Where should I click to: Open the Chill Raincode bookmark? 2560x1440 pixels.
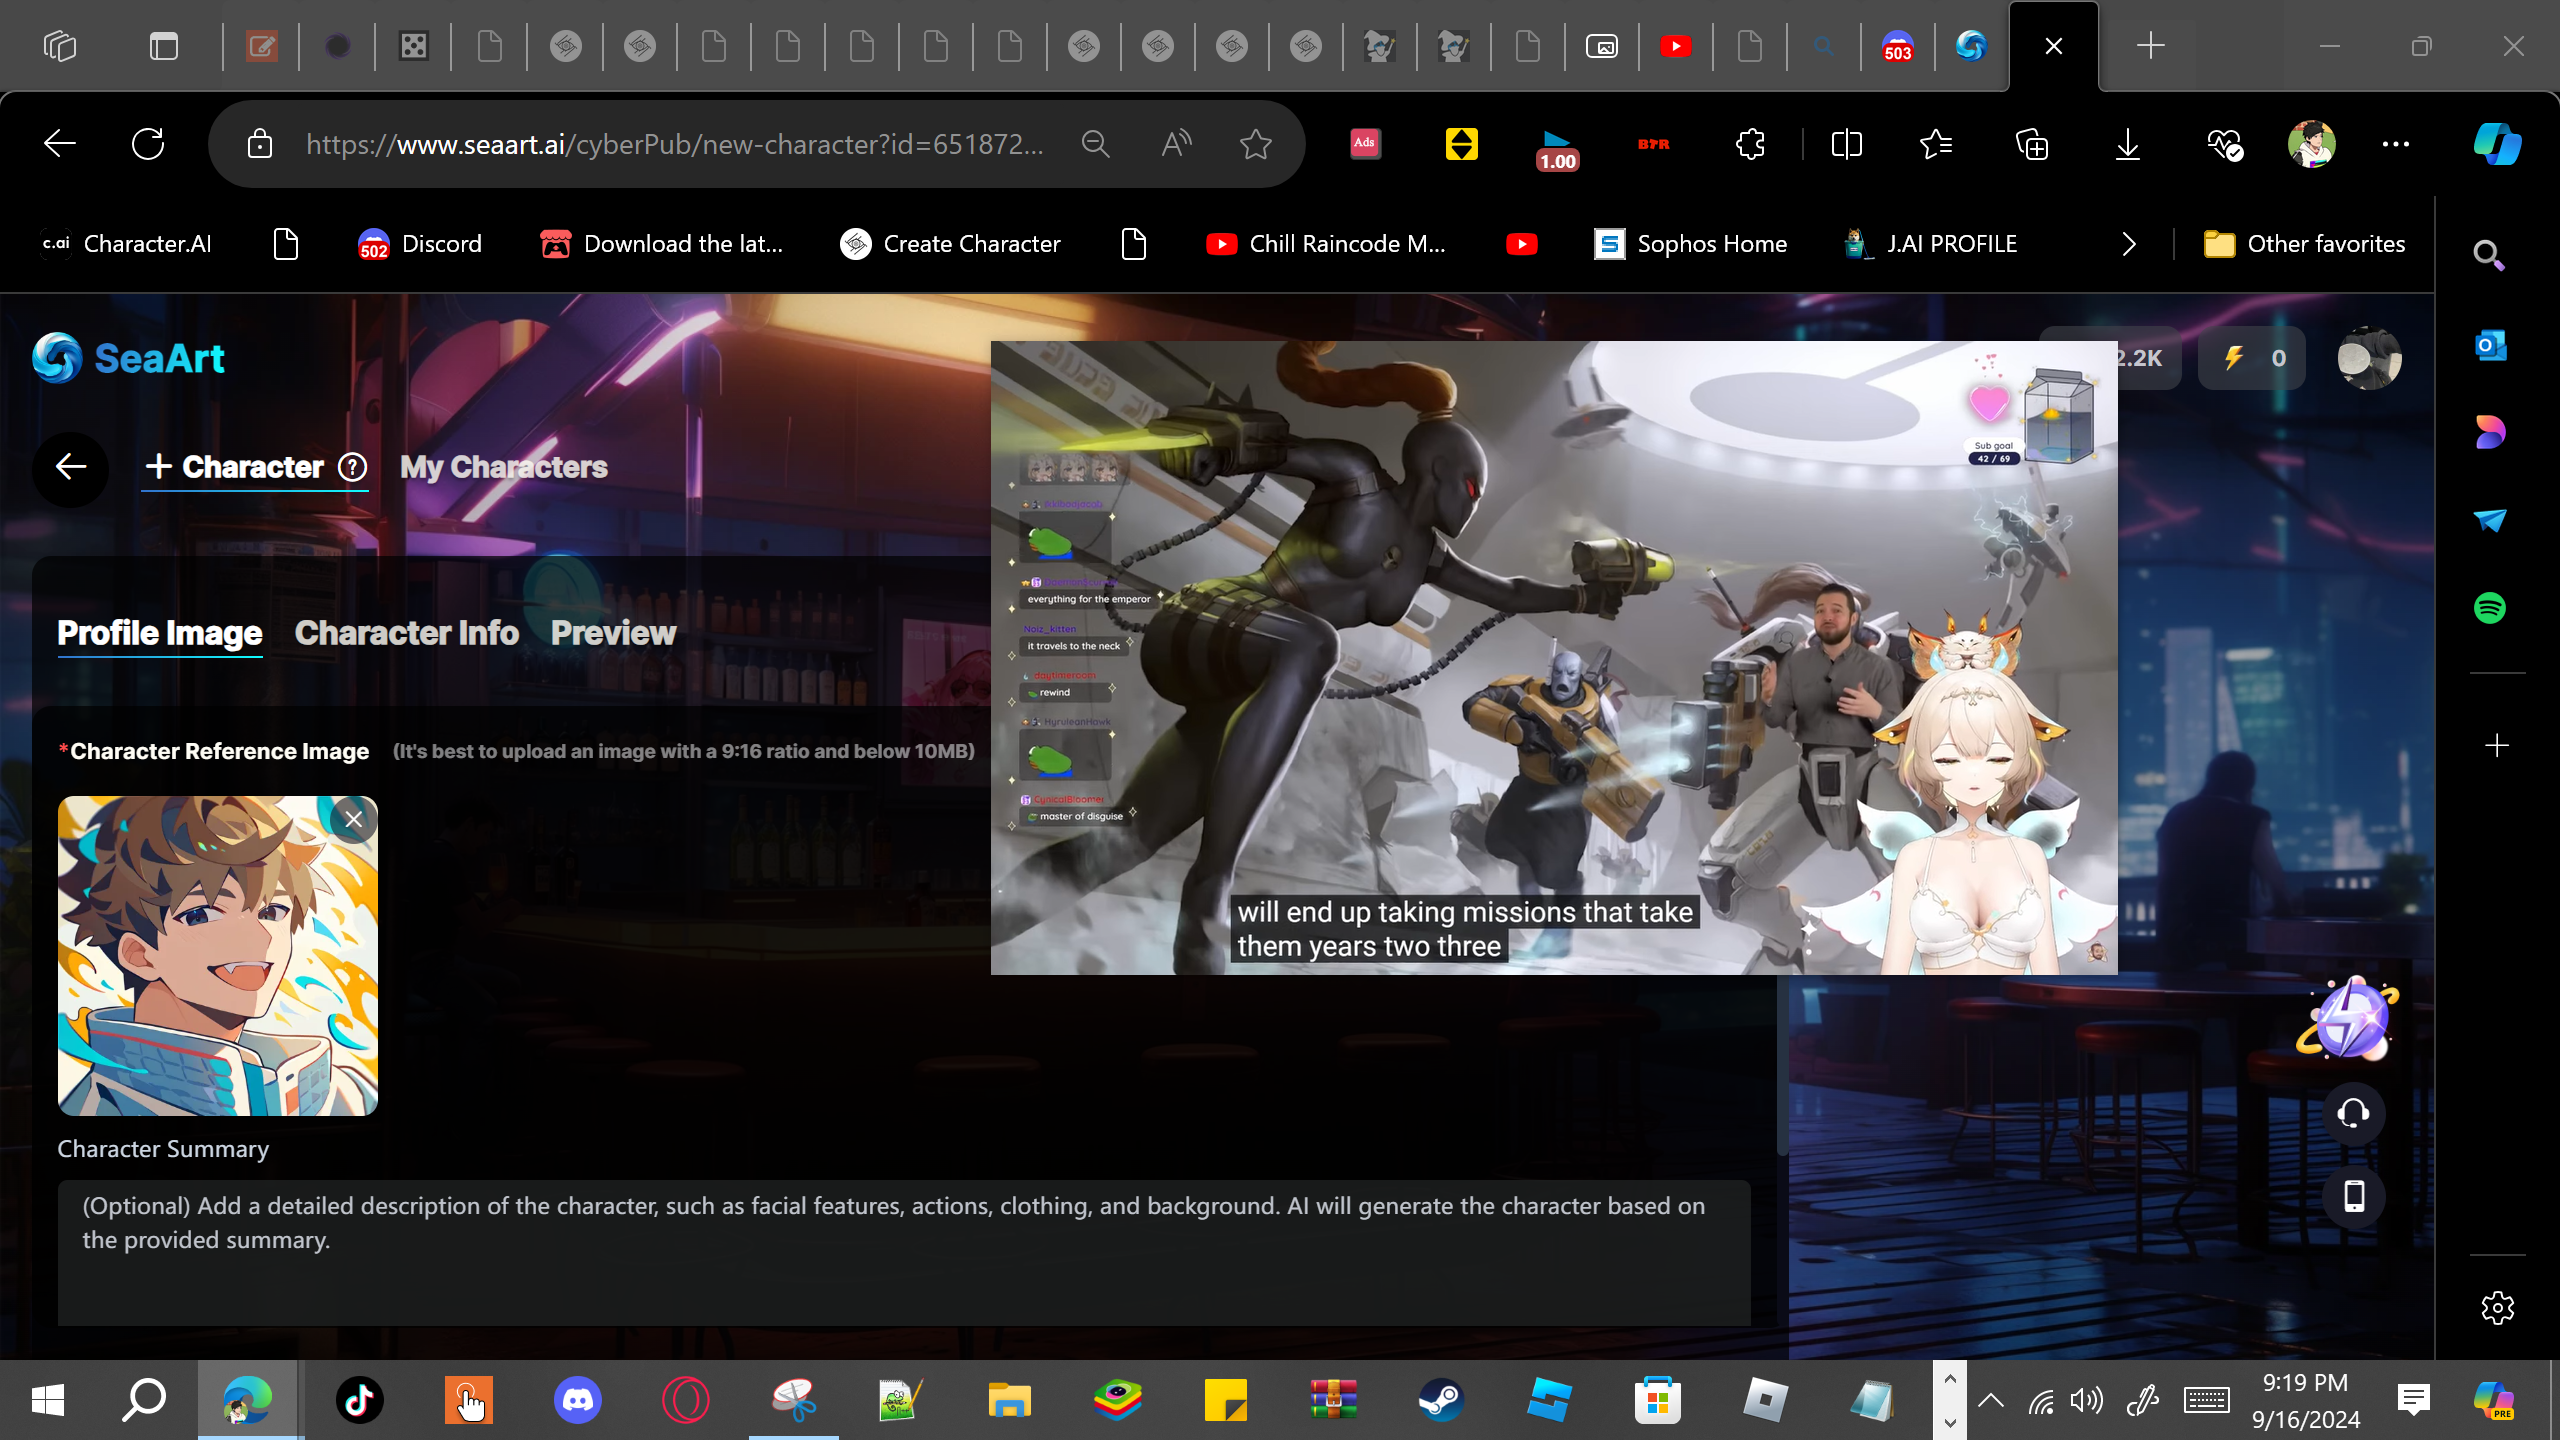[x=1326, y=244]
